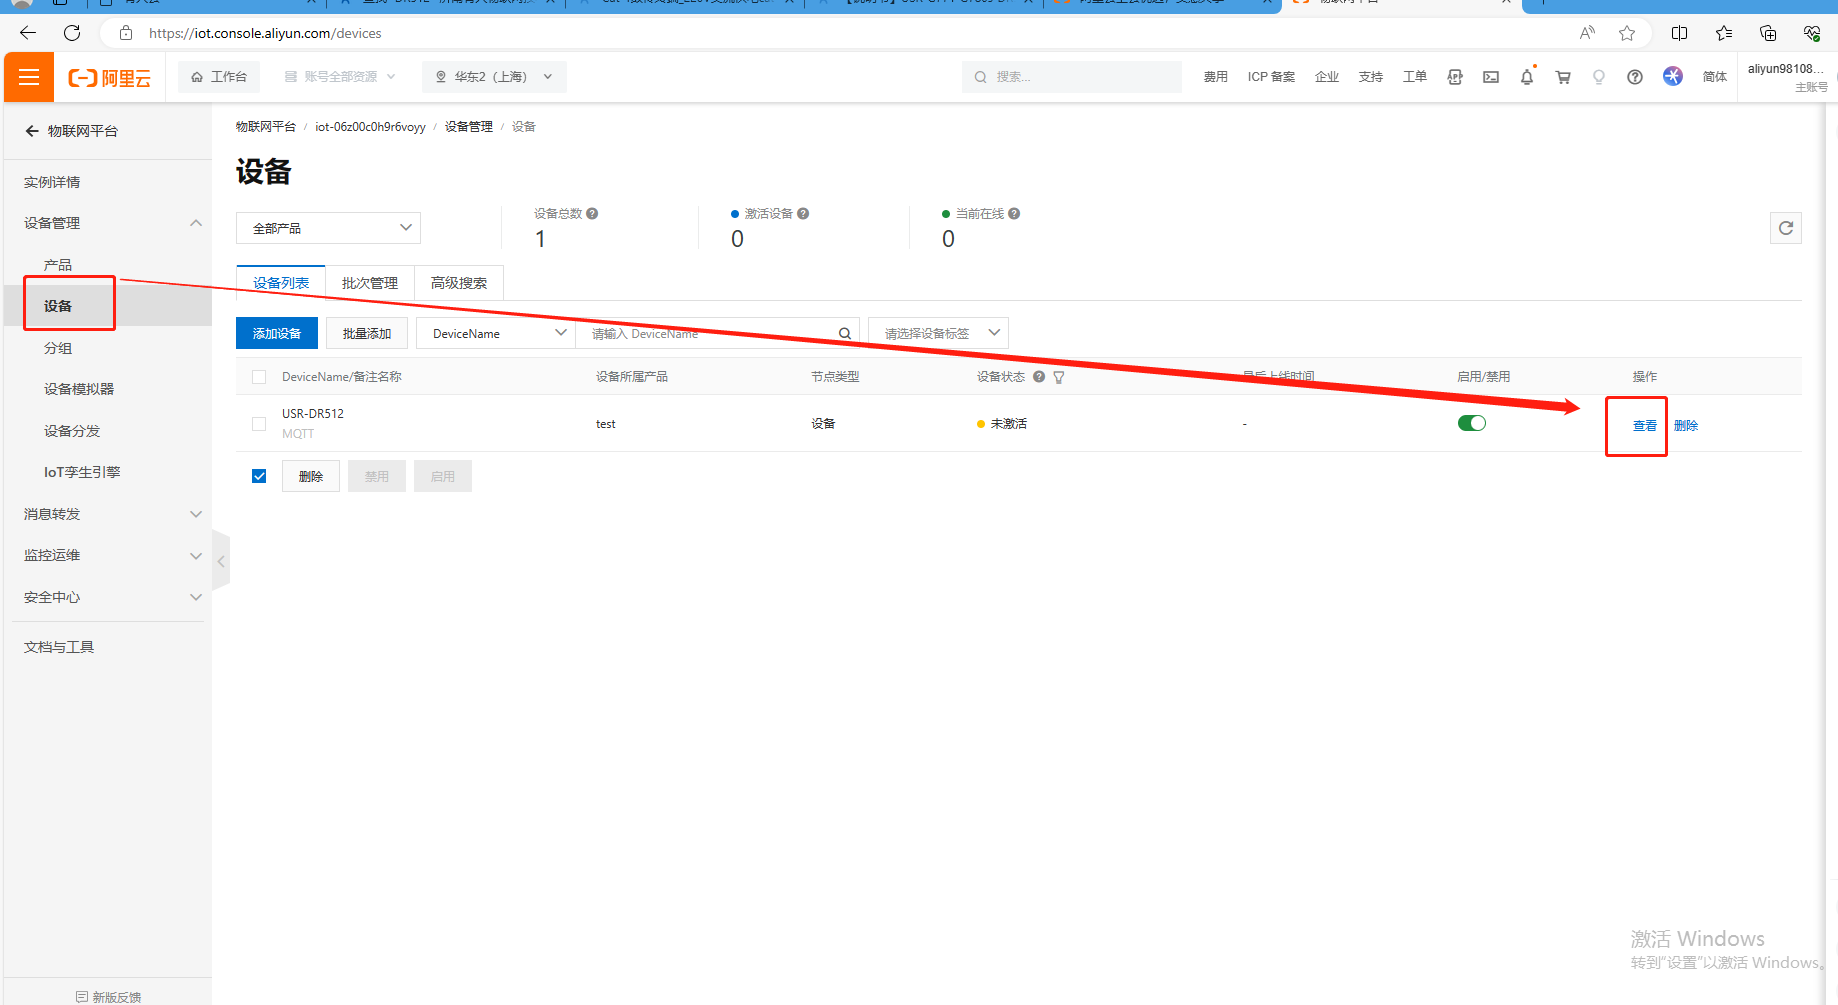Open the orange hamburger main menu
The image size is (1838, 1005).
(29, 77)
